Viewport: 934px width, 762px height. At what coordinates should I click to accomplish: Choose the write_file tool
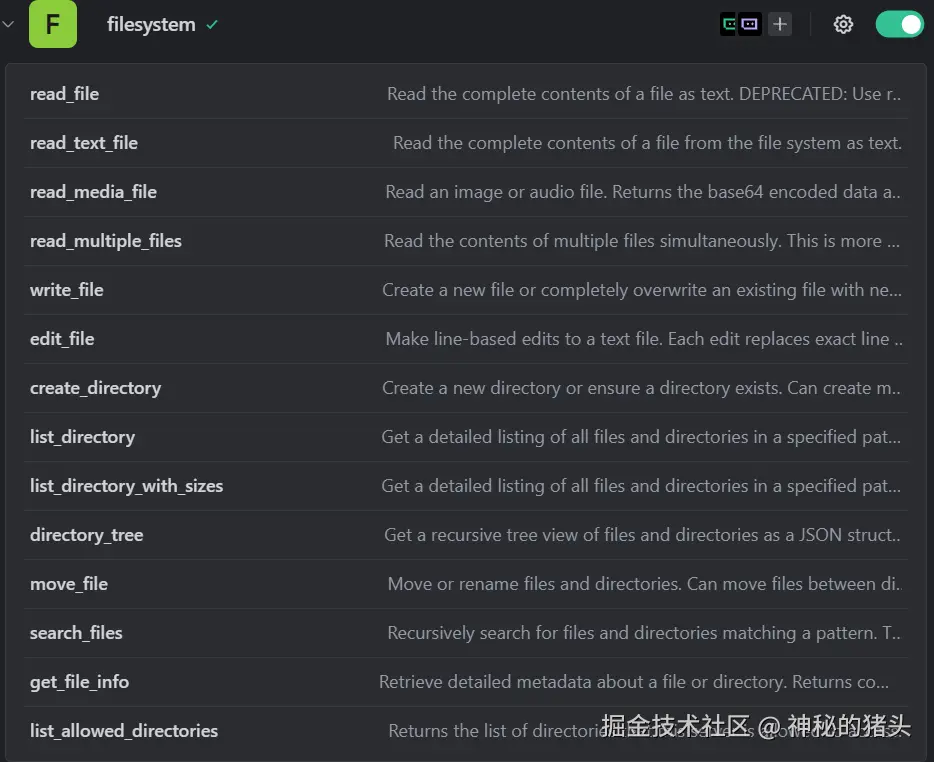coord(67,290)
